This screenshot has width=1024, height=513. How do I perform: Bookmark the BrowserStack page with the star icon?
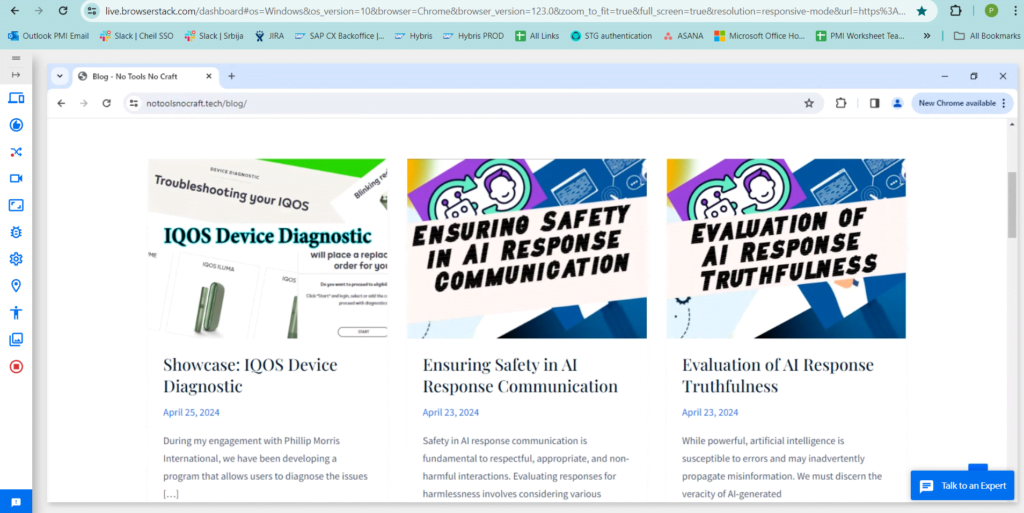pos(921,11)
